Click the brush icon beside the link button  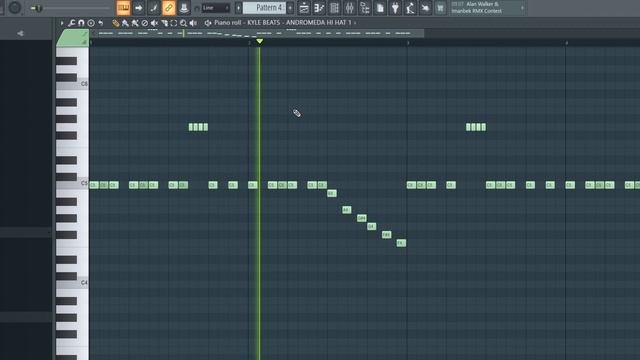[154, 8]
